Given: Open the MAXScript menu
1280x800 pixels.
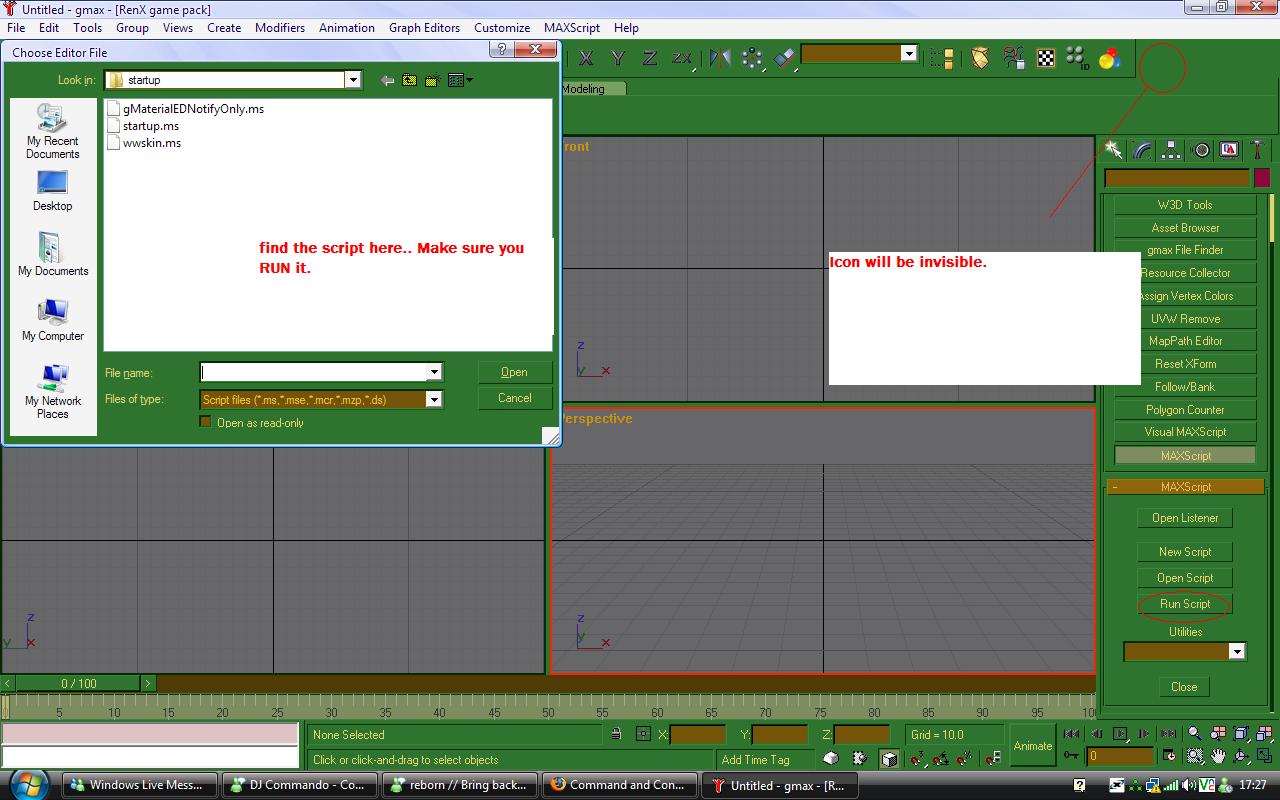Looking at the screenshot, I should (x=572, y=28).
